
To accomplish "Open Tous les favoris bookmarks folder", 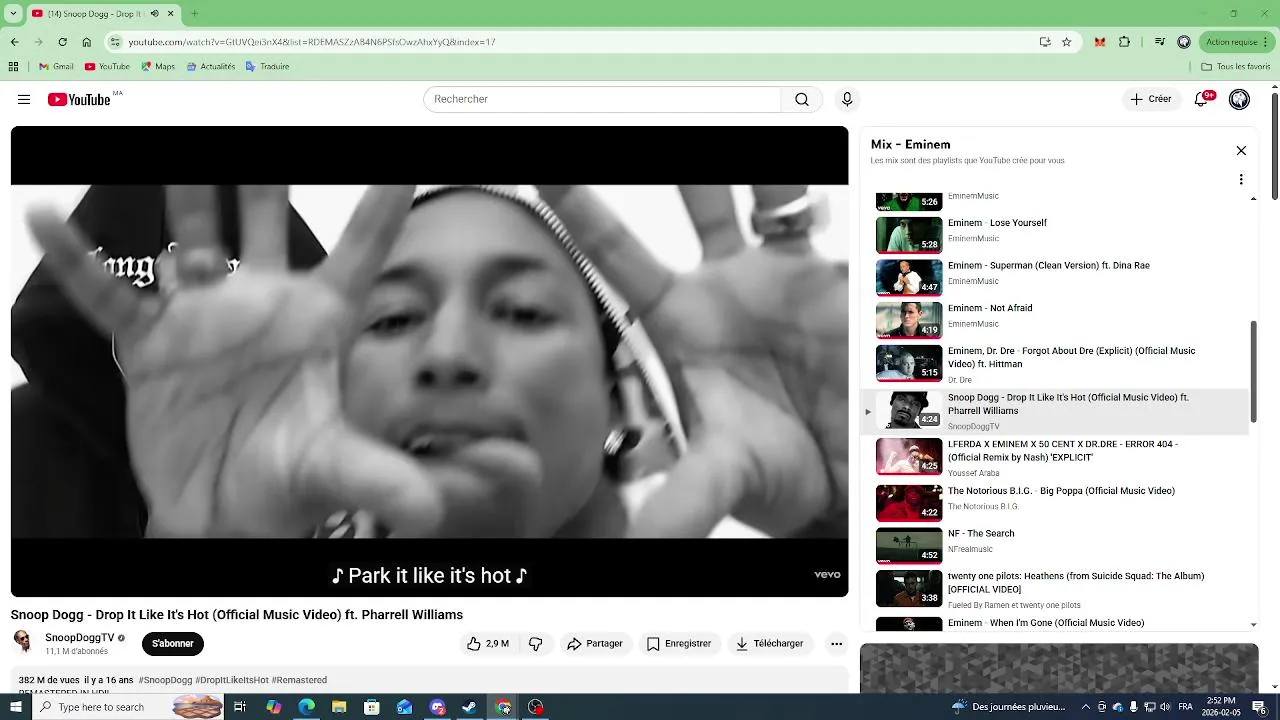I will 1236,67.
